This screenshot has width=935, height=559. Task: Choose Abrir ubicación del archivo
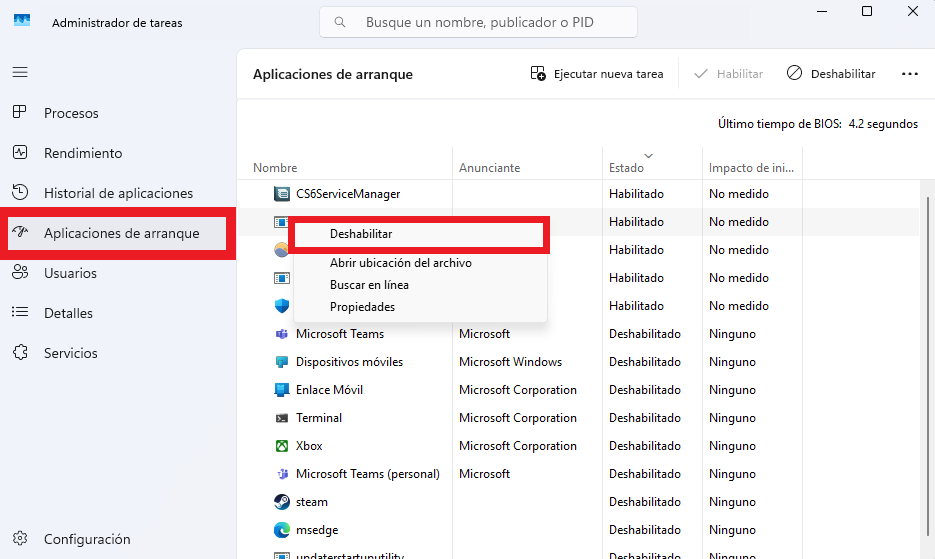[x=401, y=262]
